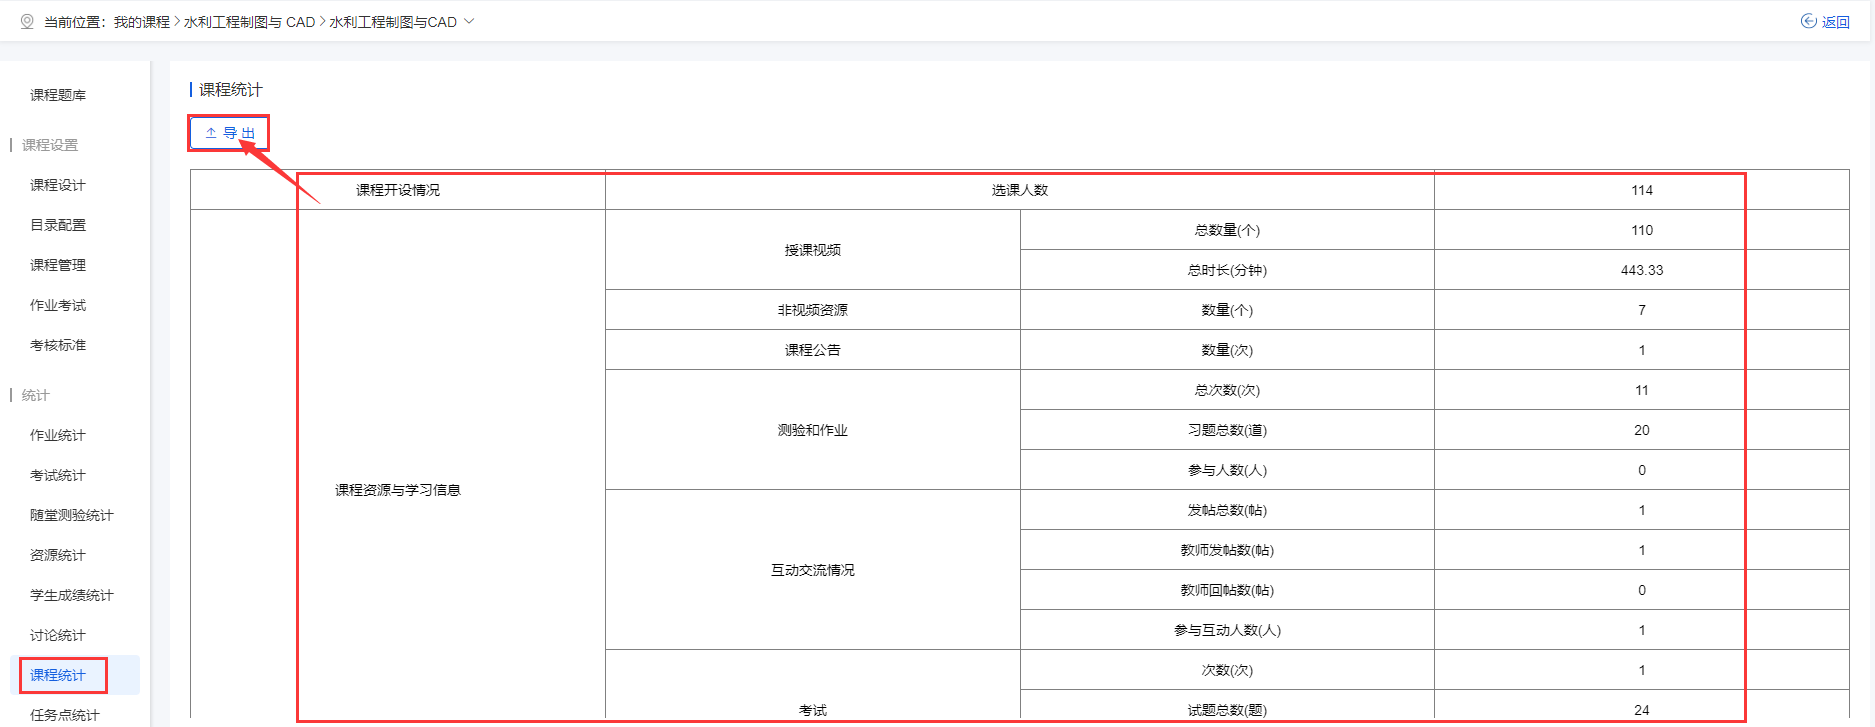Viewport: 1875px width, 727px height.
Task: Open 随堂测验统计 in the sidebar
Action: (x=72, y=515)
